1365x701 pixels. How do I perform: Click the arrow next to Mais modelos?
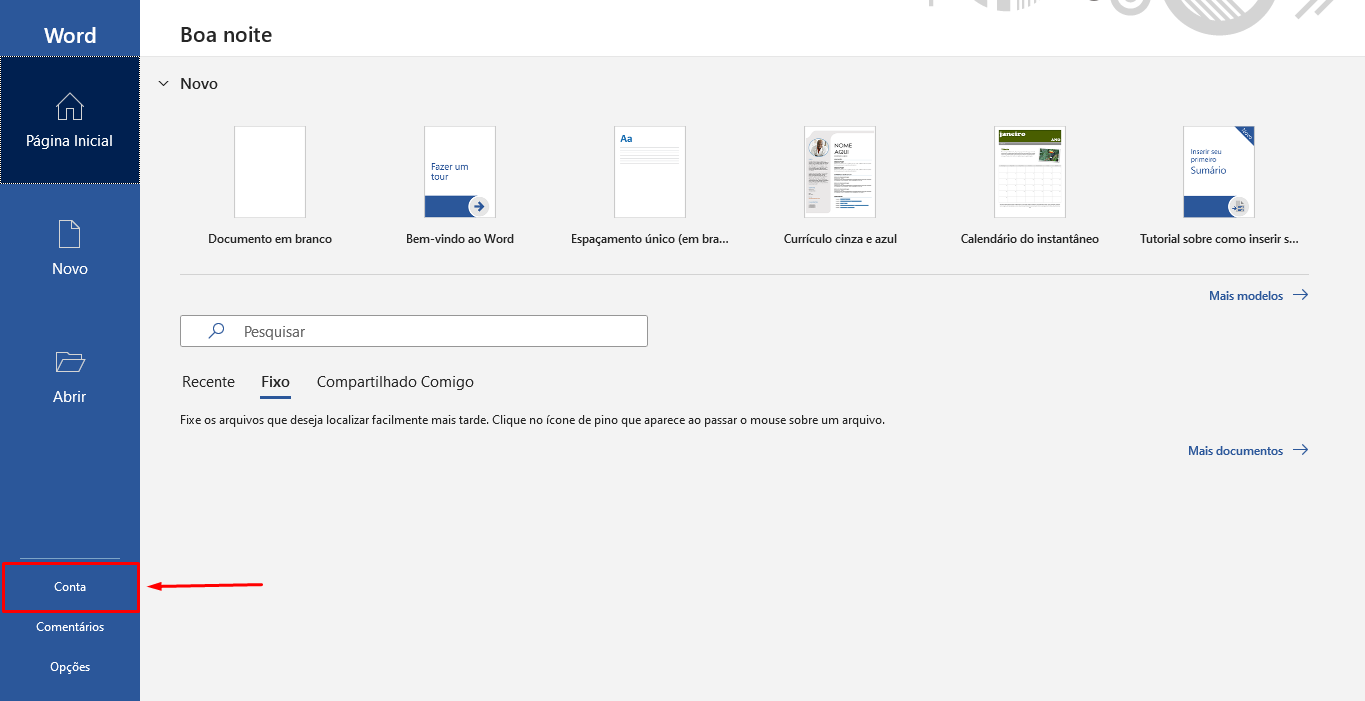pyautogui.click(x=1300, y=295)
